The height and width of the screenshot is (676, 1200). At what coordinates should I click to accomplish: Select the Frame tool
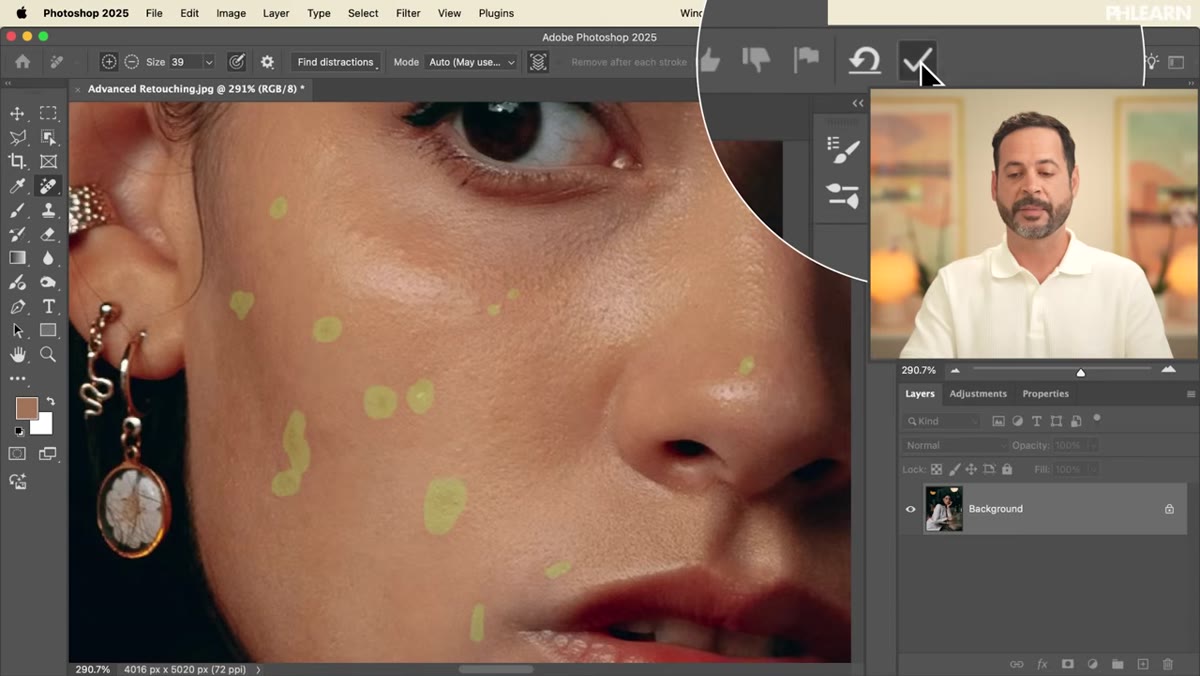[48, 161]
